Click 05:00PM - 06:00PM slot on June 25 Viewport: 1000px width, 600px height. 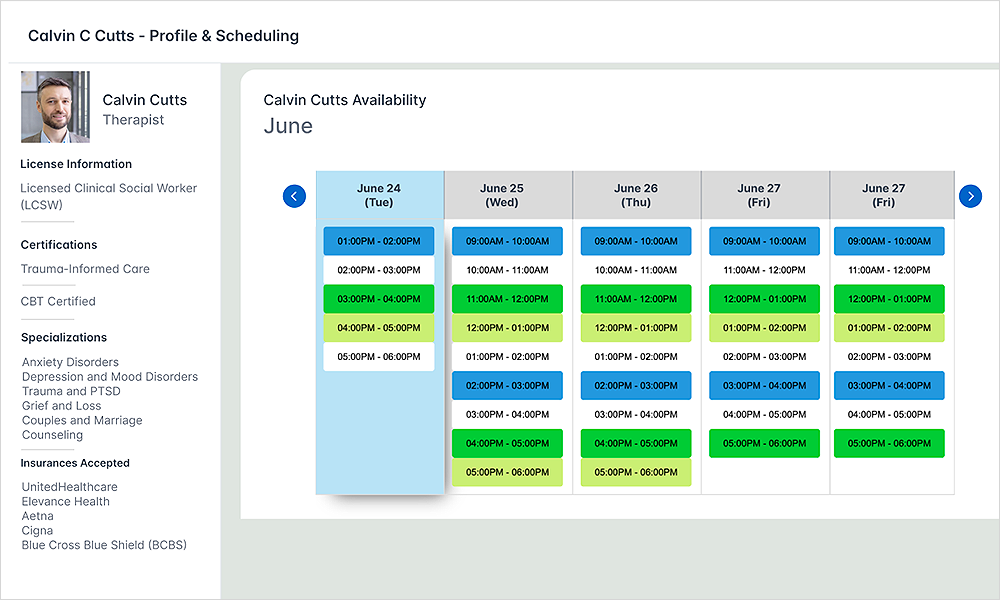point(507,472)
